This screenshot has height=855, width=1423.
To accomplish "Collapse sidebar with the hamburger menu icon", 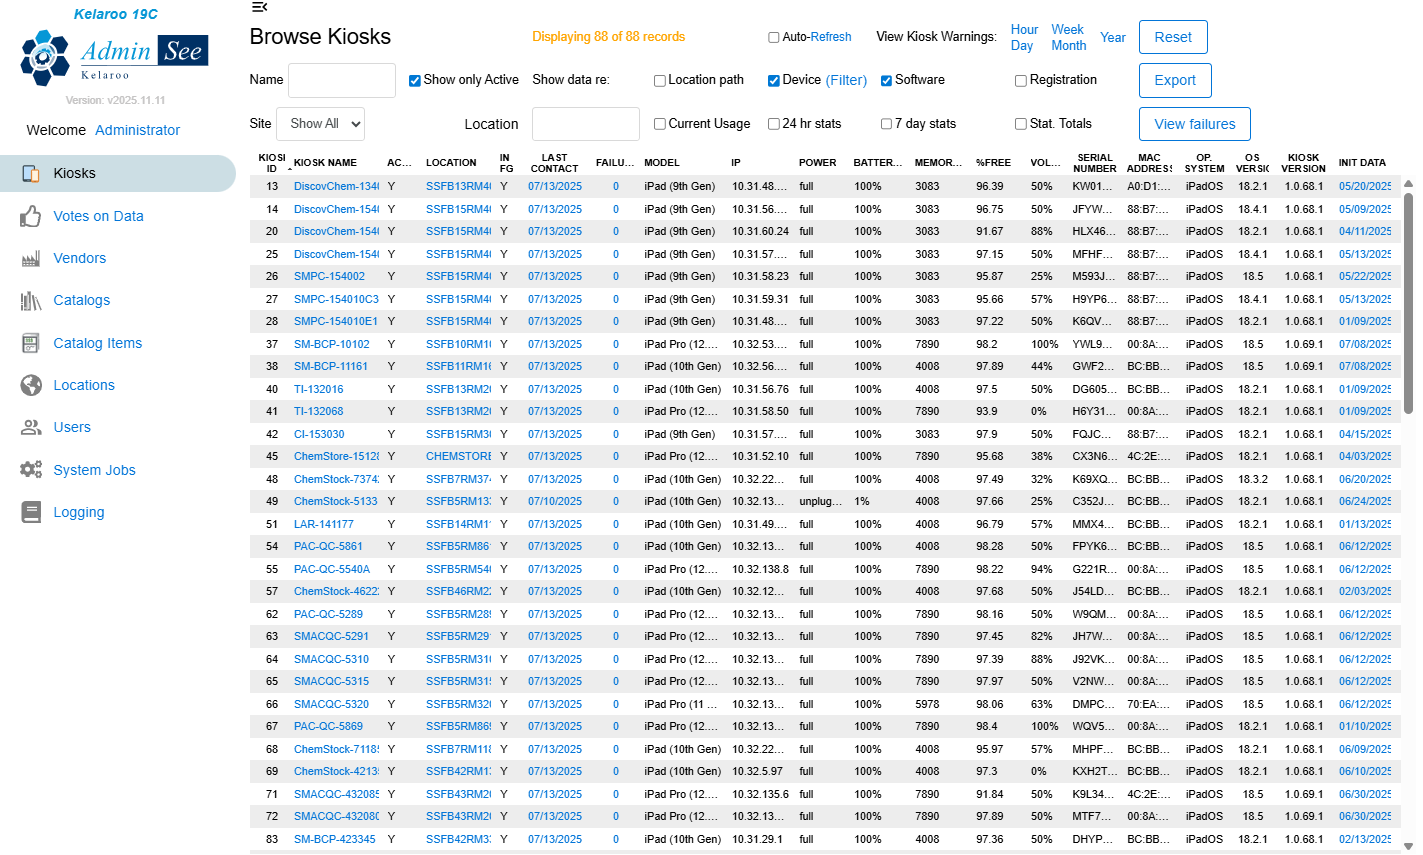I will 259,7.
